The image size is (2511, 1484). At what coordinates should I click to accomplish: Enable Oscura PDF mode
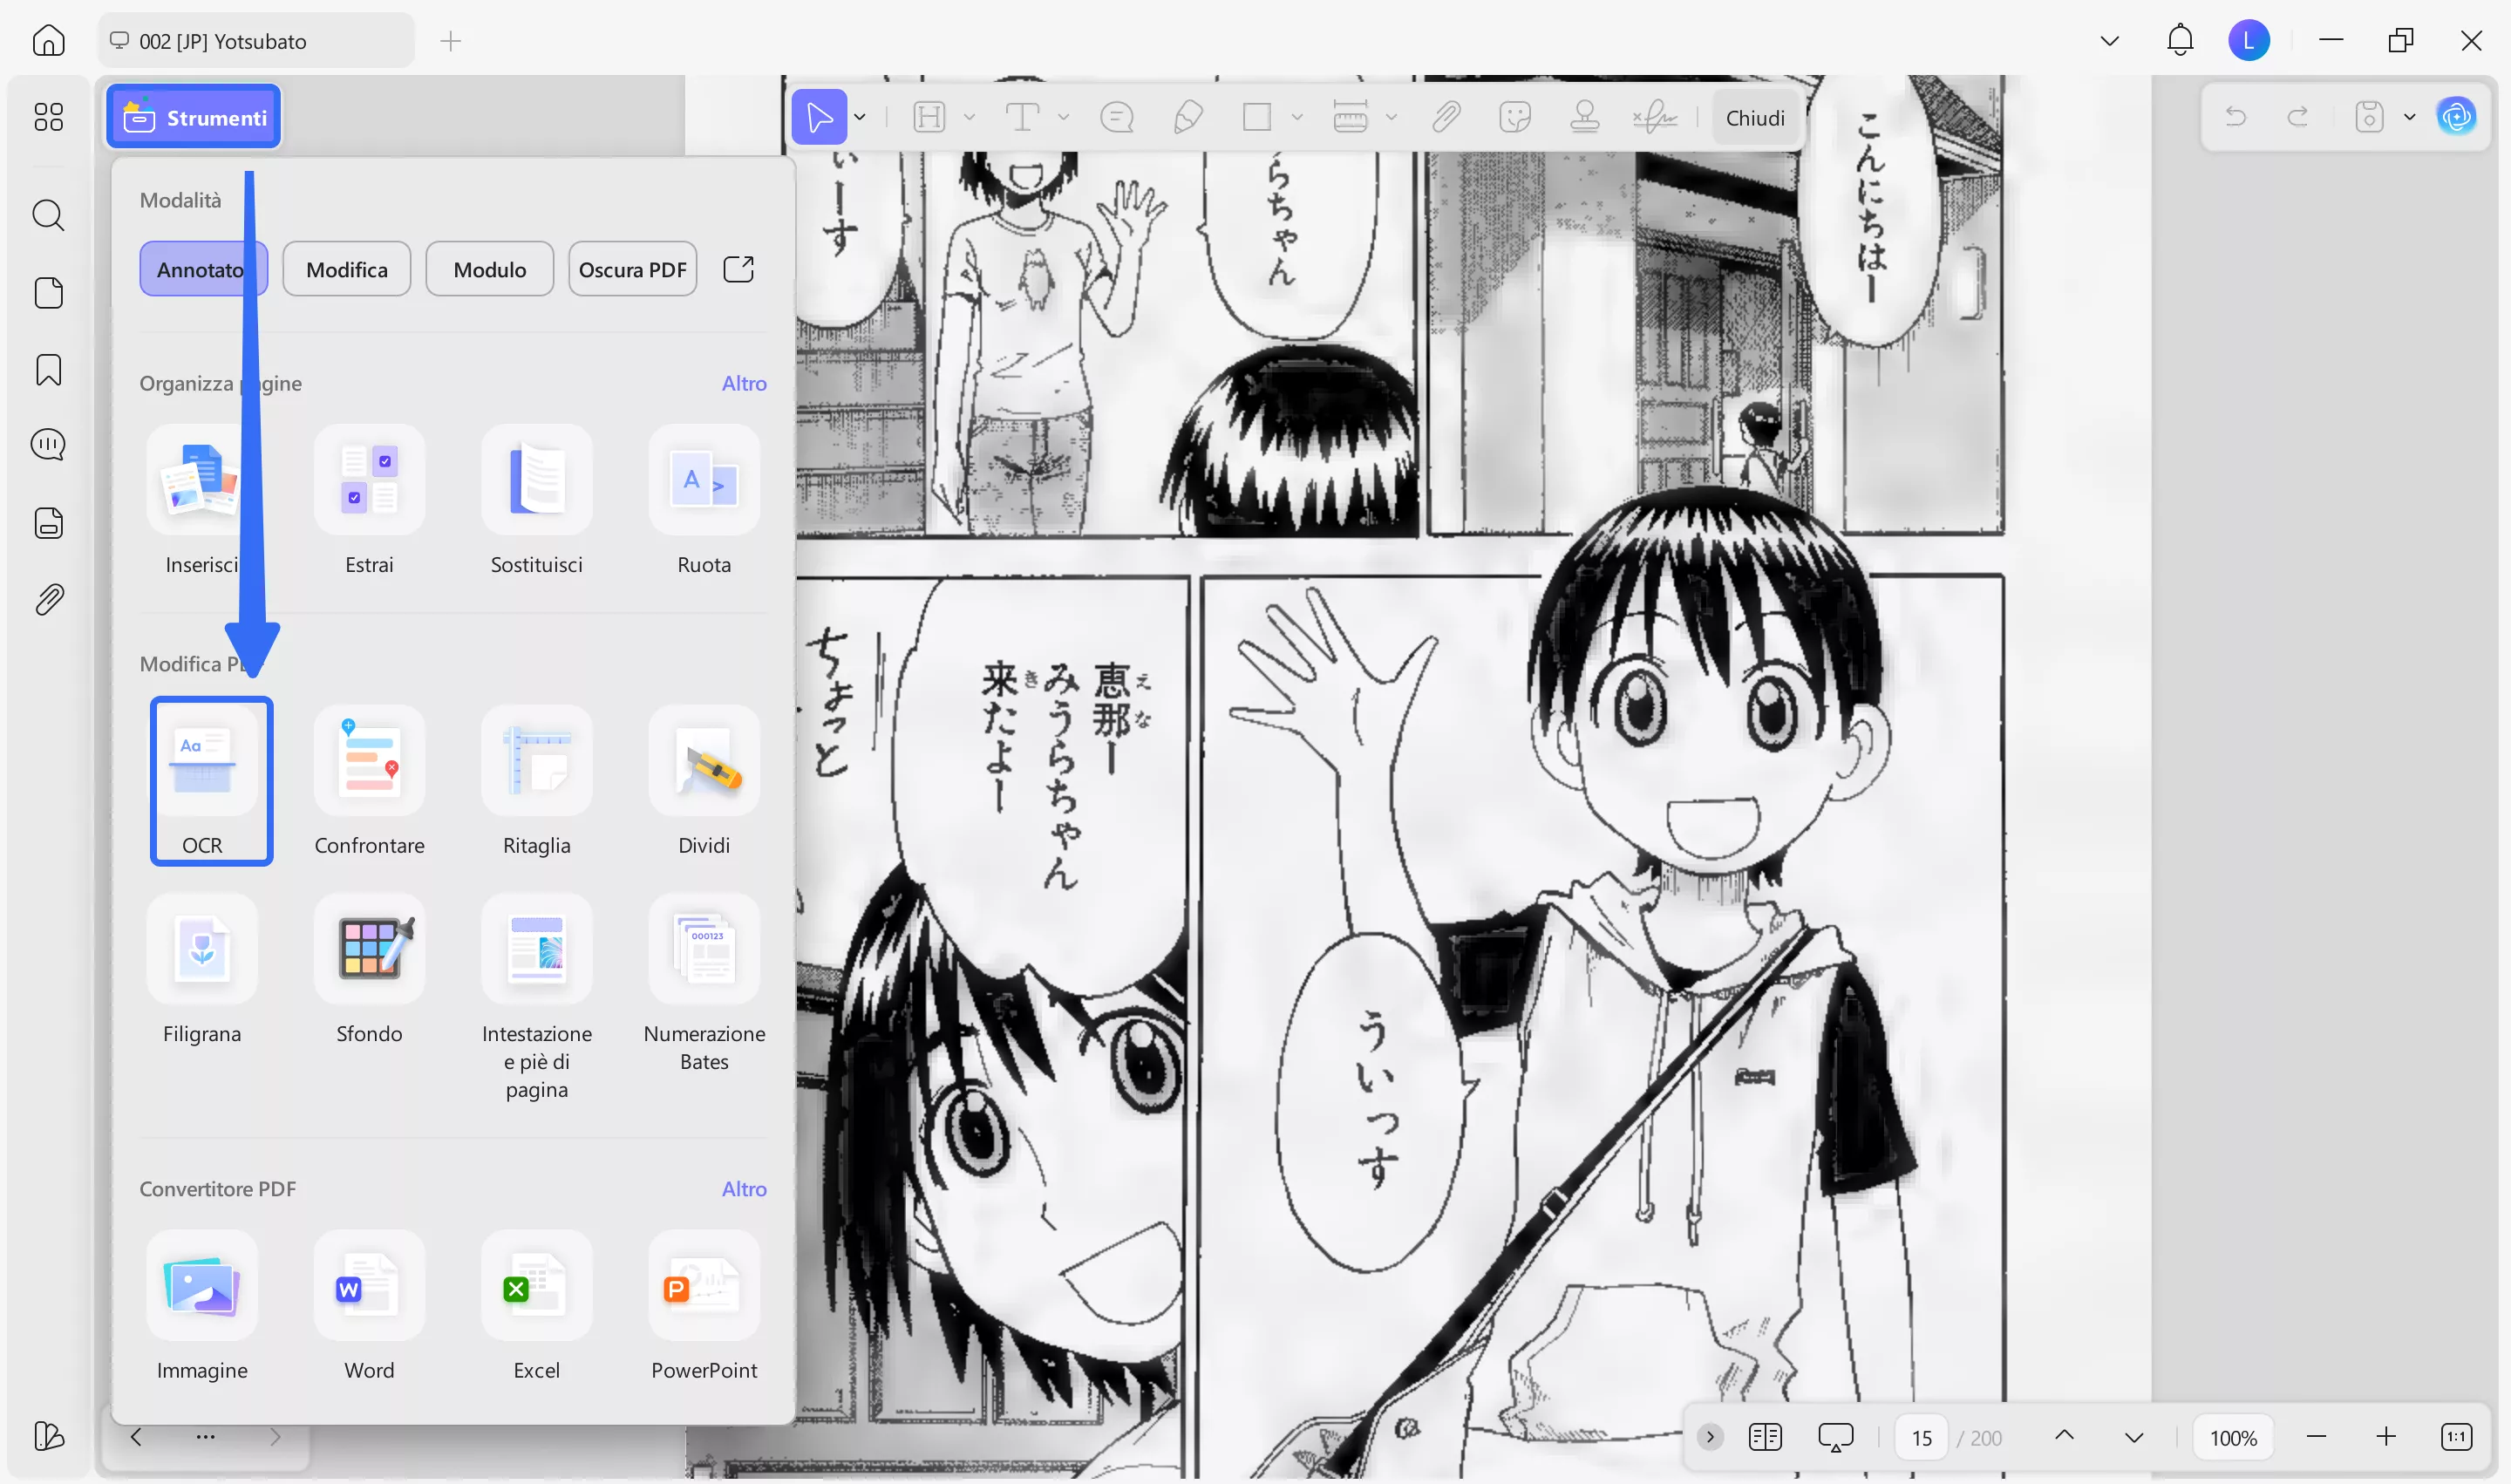tap(632, 269)
